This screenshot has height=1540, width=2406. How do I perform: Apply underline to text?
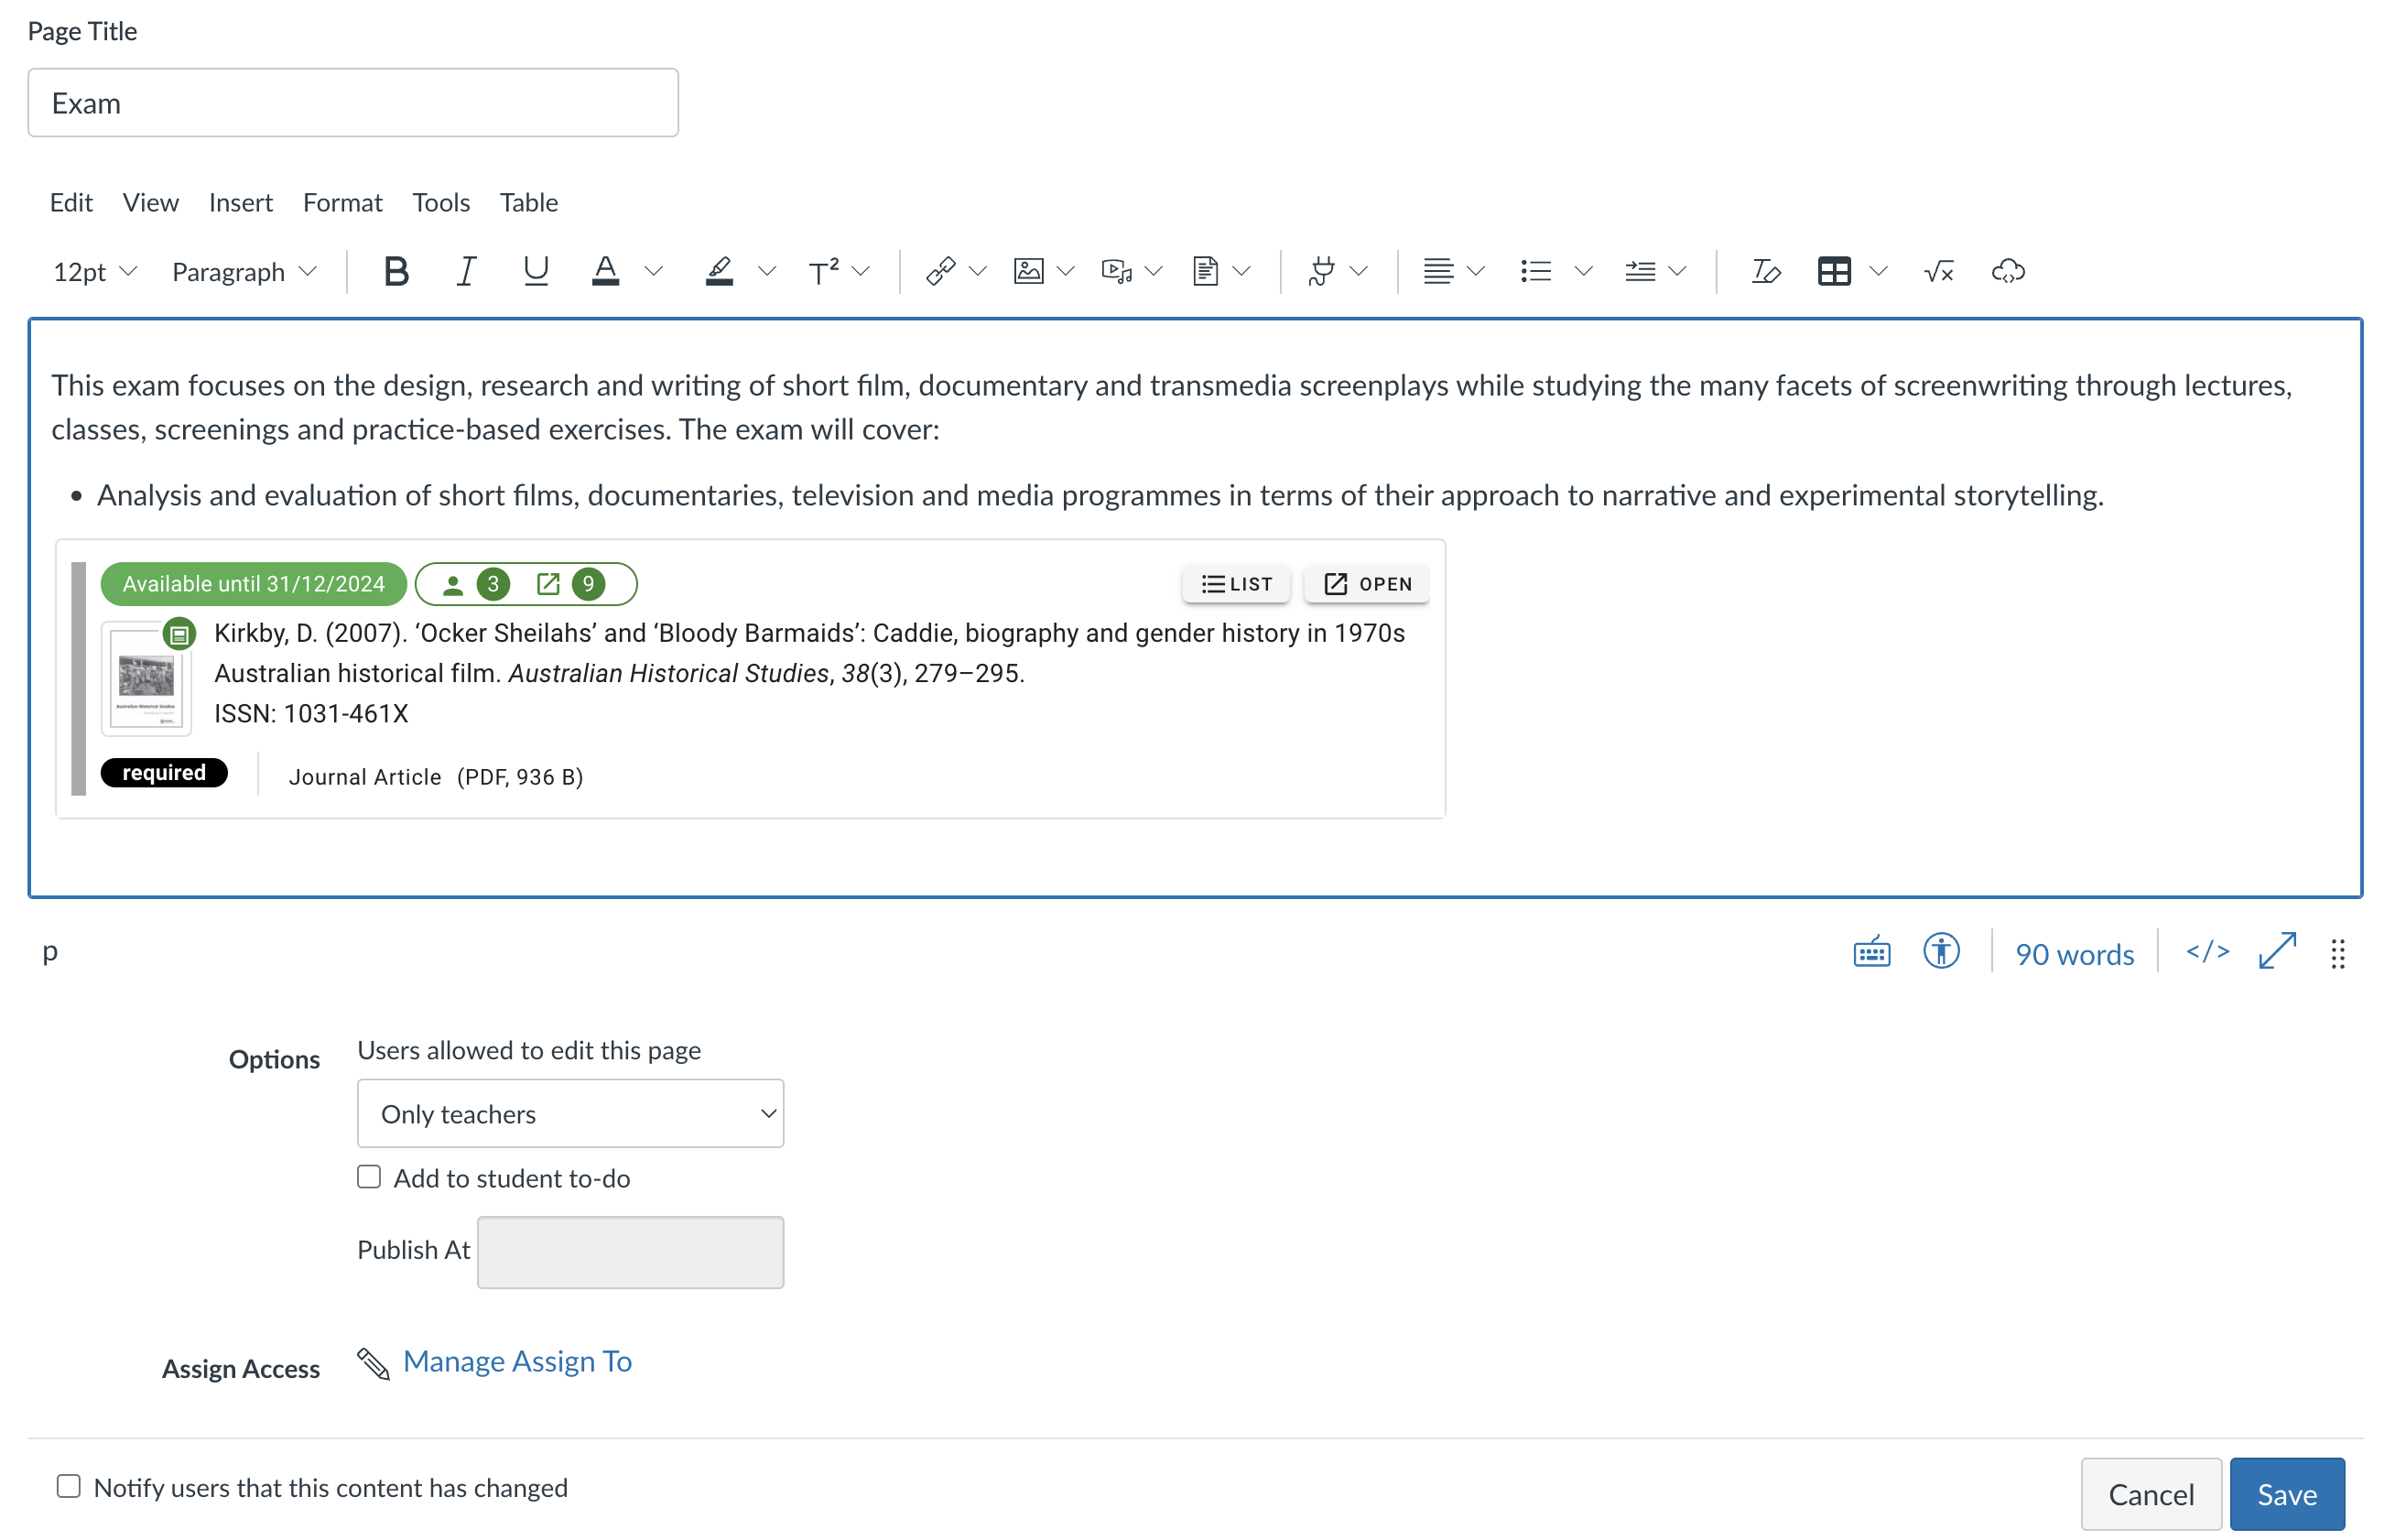tap(536, 270)
